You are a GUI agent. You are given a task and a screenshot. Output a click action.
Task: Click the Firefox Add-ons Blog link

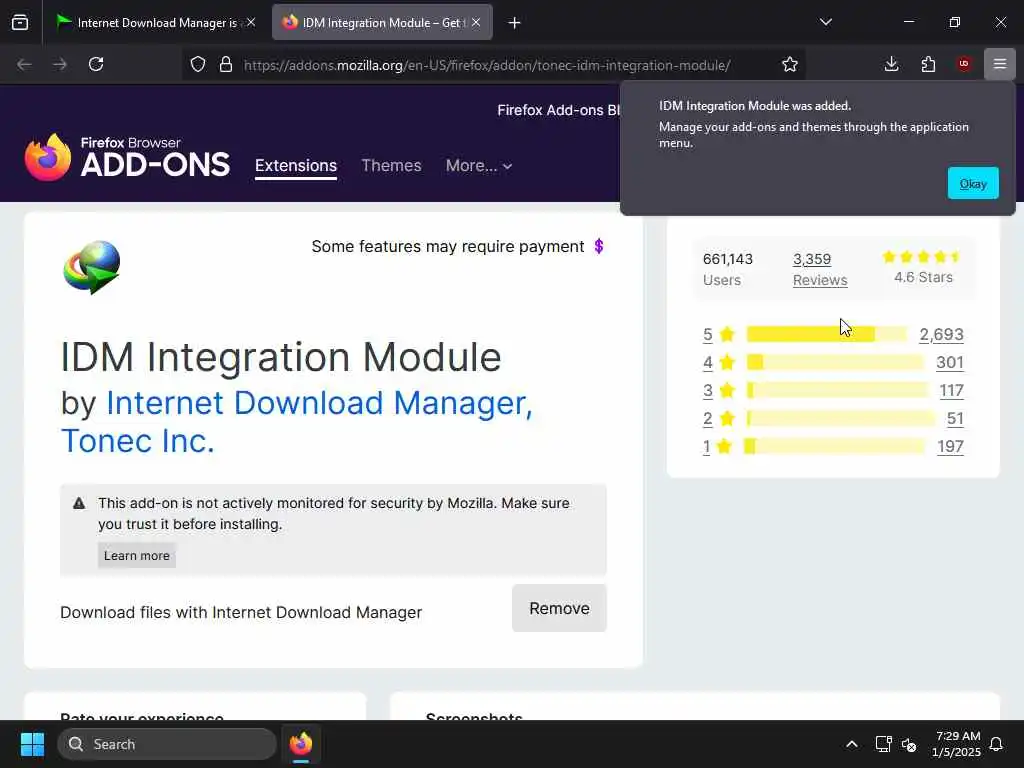[x=558, y=110]
